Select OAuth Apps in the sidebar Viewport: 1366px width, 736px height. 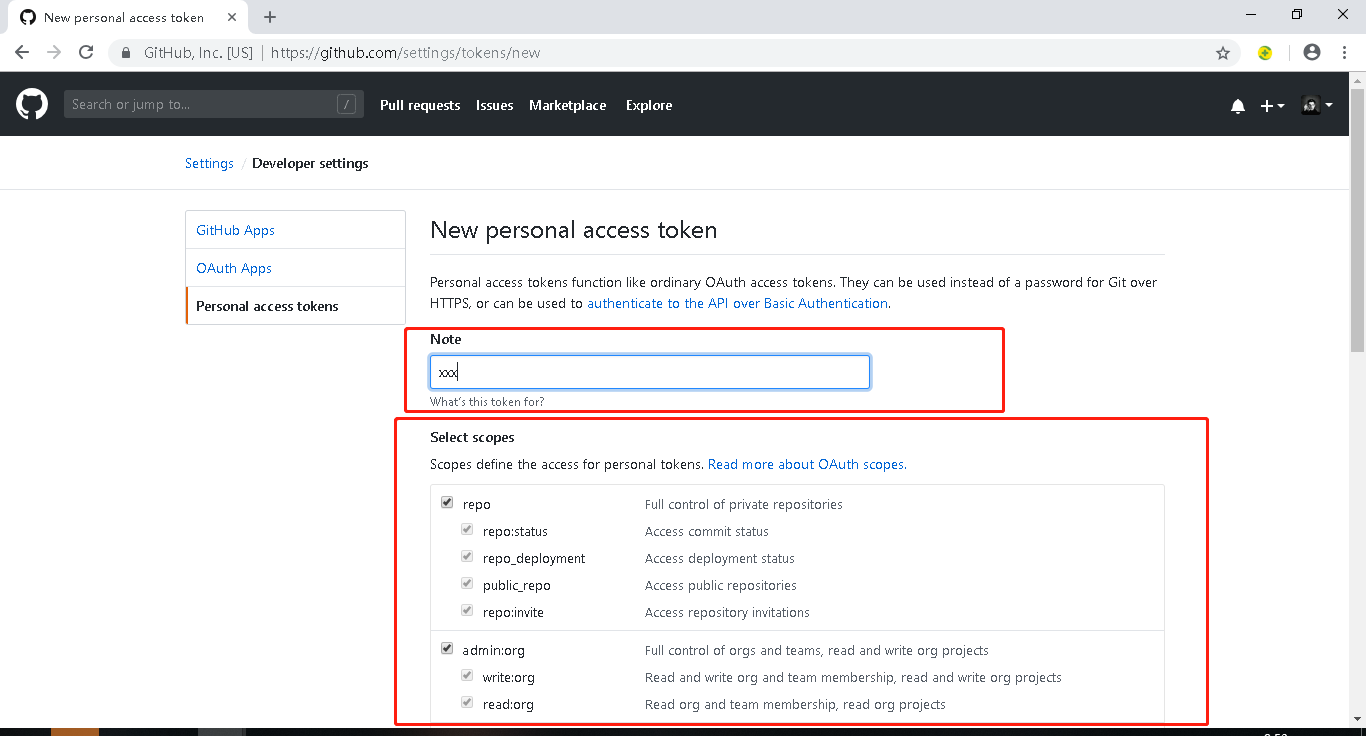pos(234,268)
